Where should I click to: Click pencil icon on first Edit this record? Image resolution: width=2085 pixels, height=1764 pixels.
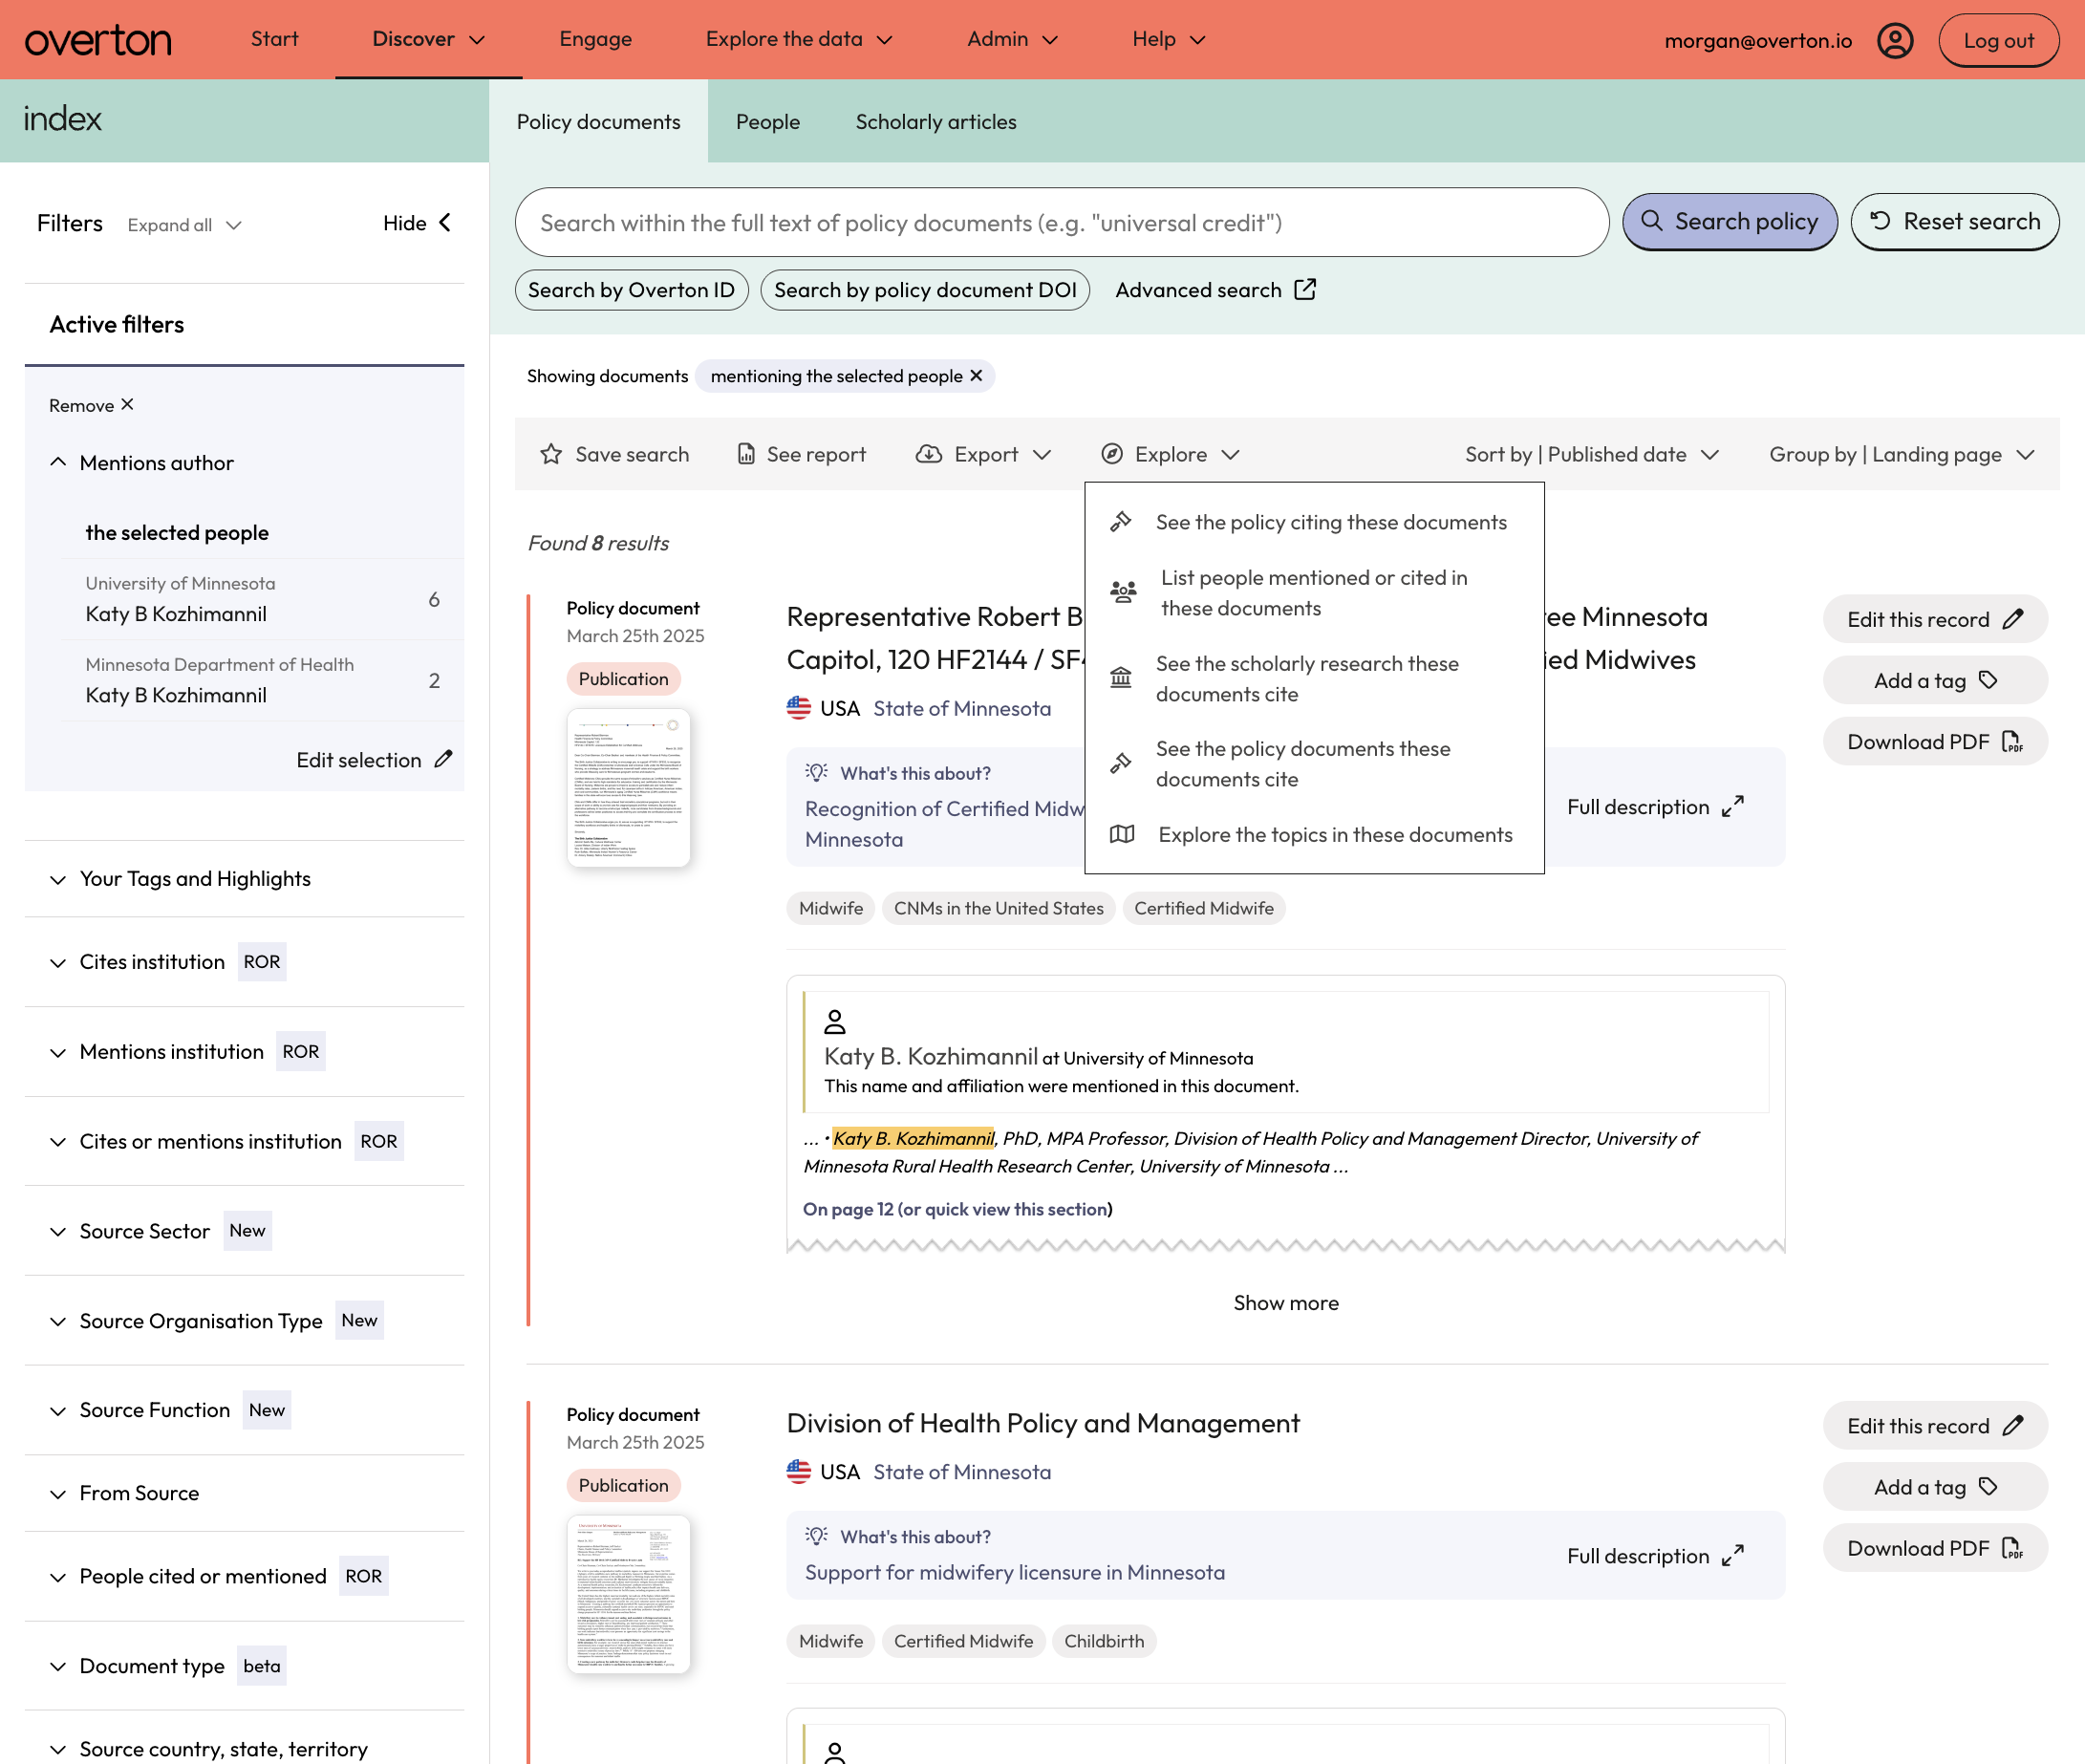pyautogui.click(x=2013, y=619)
